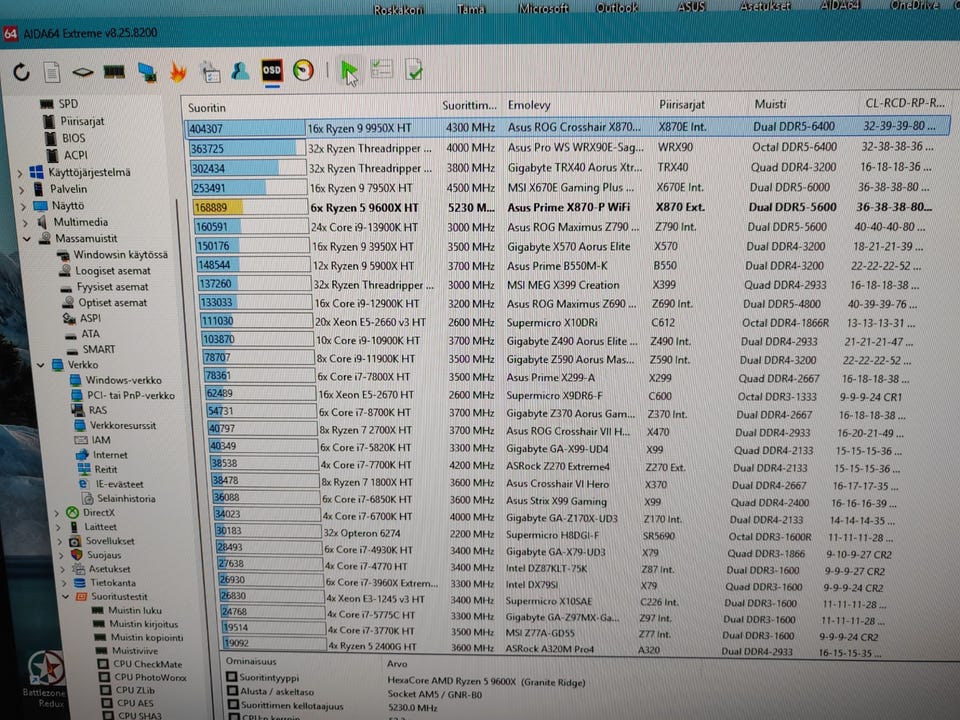Click the network computer toolbar icon
The width and height of the screenshot is (960, 720).
pyautogui.click(x=147, y=72)
